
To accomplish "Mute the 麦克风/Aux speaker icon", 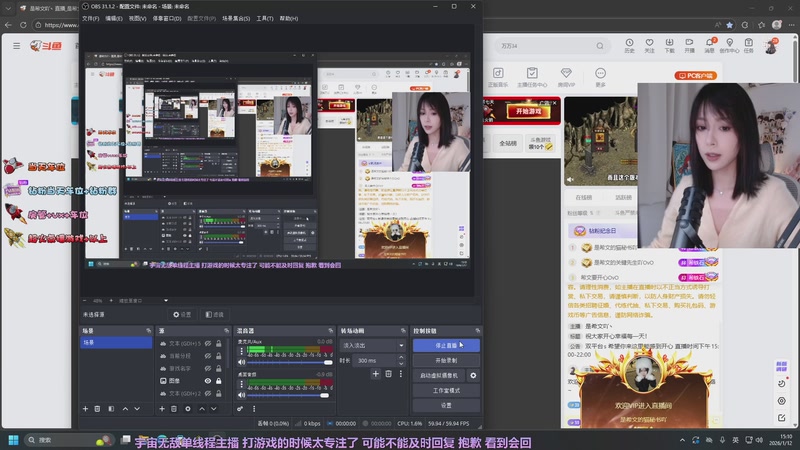I will (x=241, y=362).
